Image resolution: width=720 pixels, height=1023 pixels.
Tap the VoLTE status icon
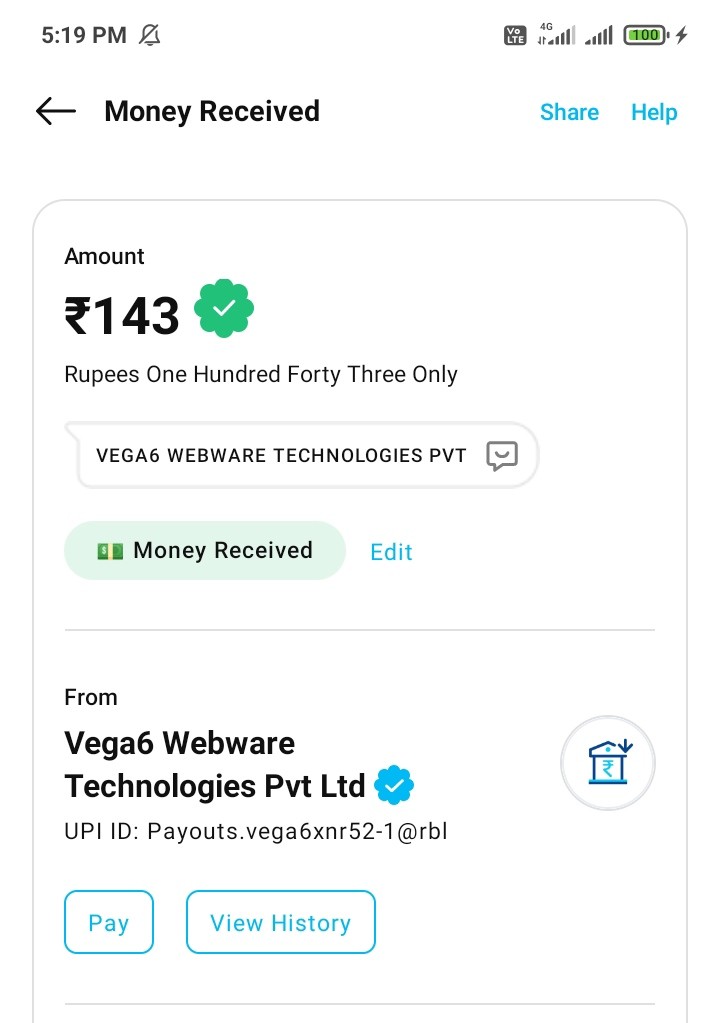[514, 36]
